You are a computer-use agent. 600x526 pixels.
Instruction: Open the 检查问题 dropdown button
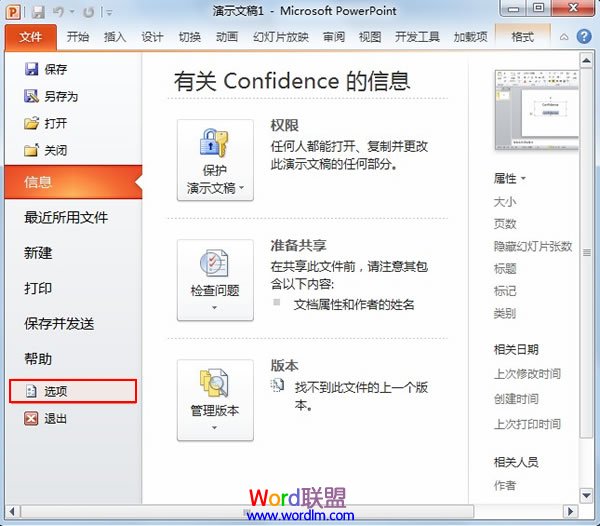click(x=215, y=280)
